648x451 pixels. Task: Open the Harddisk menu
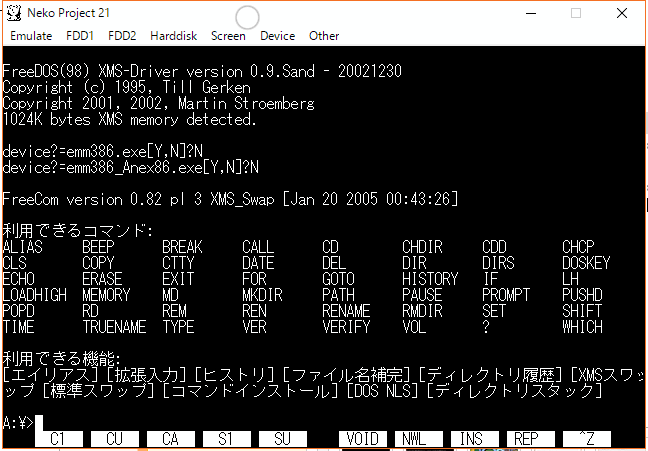click(174, 36)
